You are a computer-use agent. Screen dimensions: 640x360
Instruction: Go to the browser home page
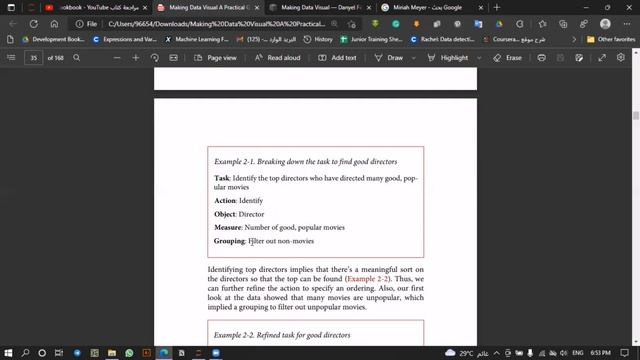coord(54,24)
